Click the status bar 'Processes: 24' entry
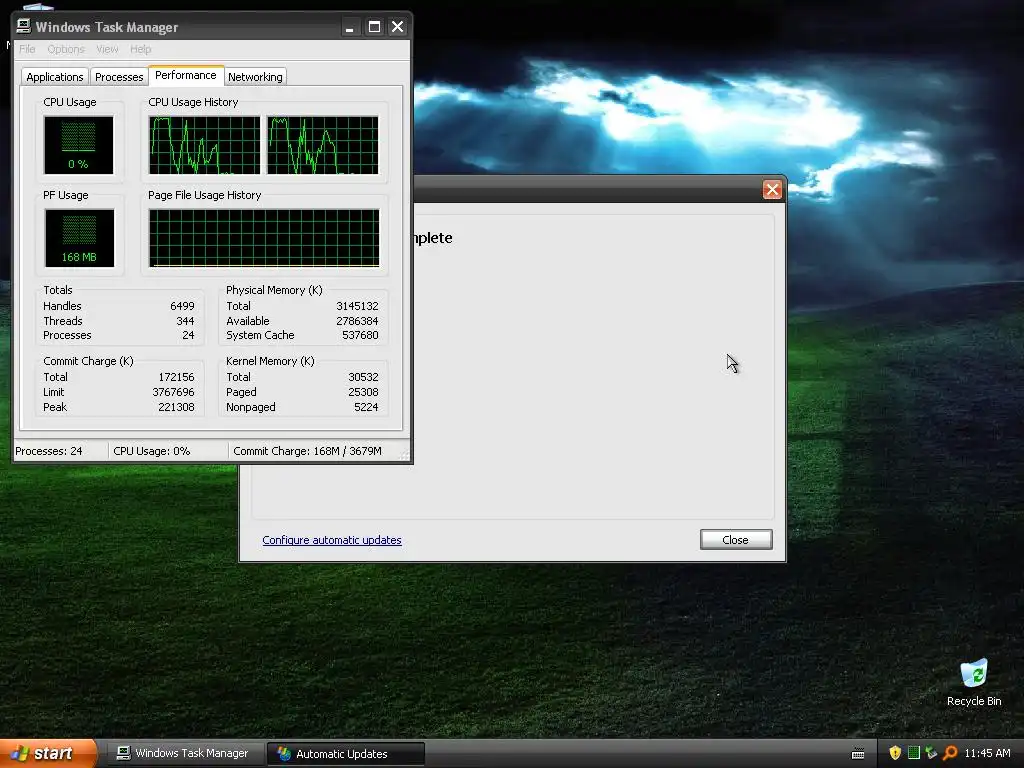Image resolution: width=1024 pixels, height=768 pixels. coord(49,451)
